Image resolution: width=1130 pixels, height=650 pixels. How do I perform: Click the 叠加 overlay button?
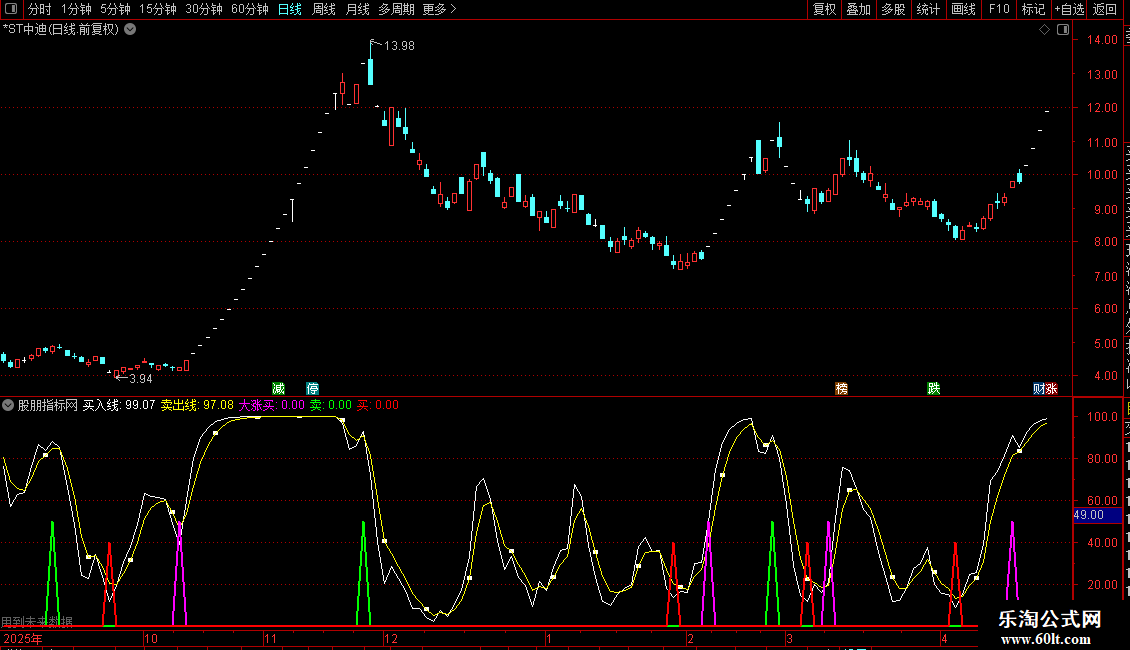coord(859,9)
